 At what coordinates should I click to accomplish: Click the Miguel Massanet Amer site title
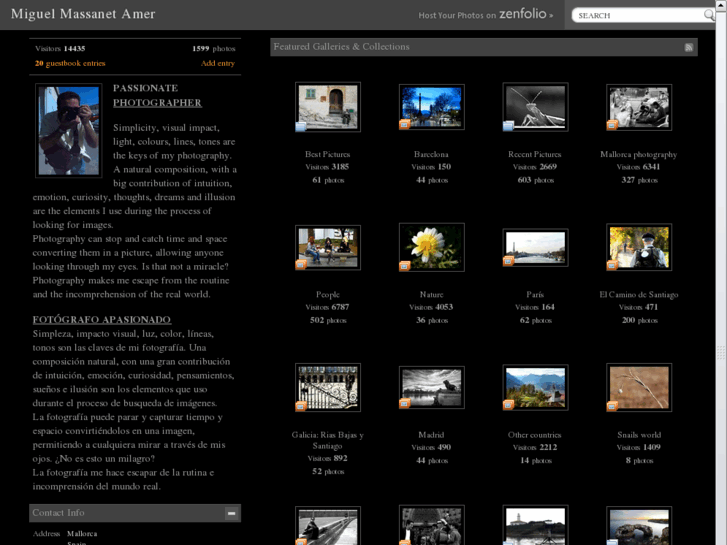point(83,14)
